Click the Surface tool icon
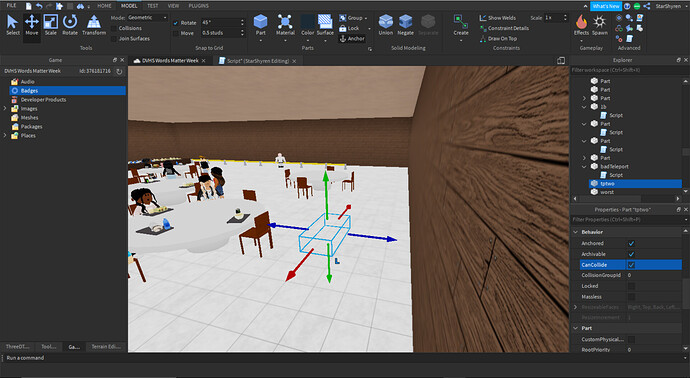The image size is (690, 378). coord(325,22)
